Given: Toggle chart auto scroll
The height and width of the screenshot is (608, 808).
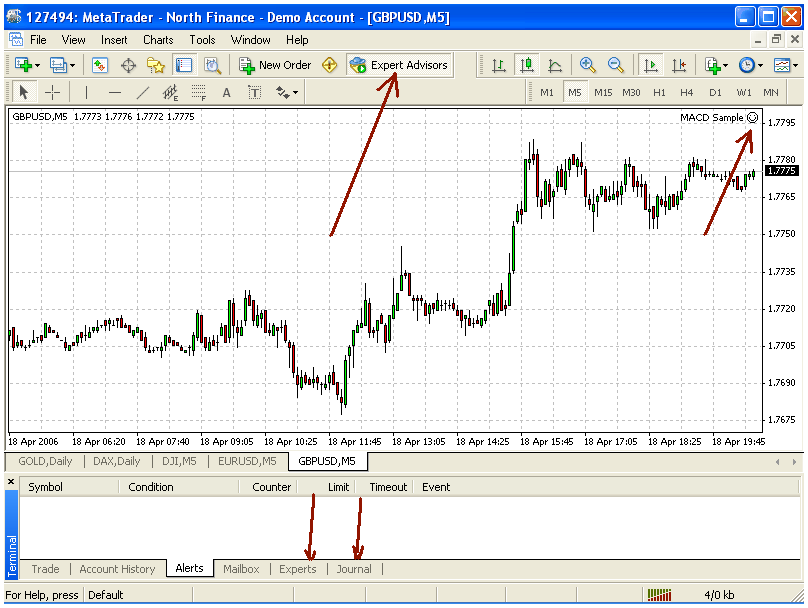Looking at the screenshot, I should pos(651,65).
